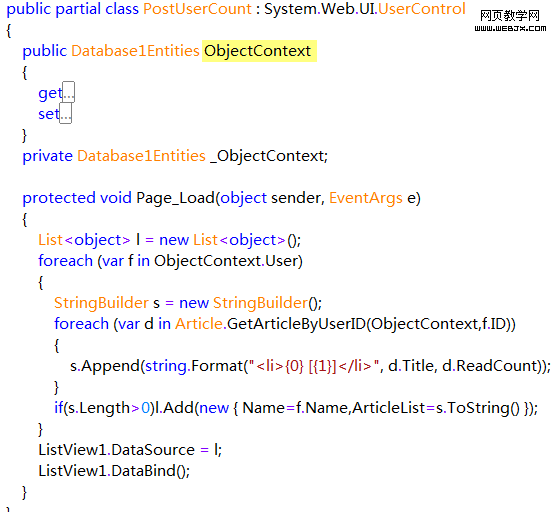Select the highlighted ObjectContext property name
Viewport: 557px width, 512px height.
tap(258, 51)
